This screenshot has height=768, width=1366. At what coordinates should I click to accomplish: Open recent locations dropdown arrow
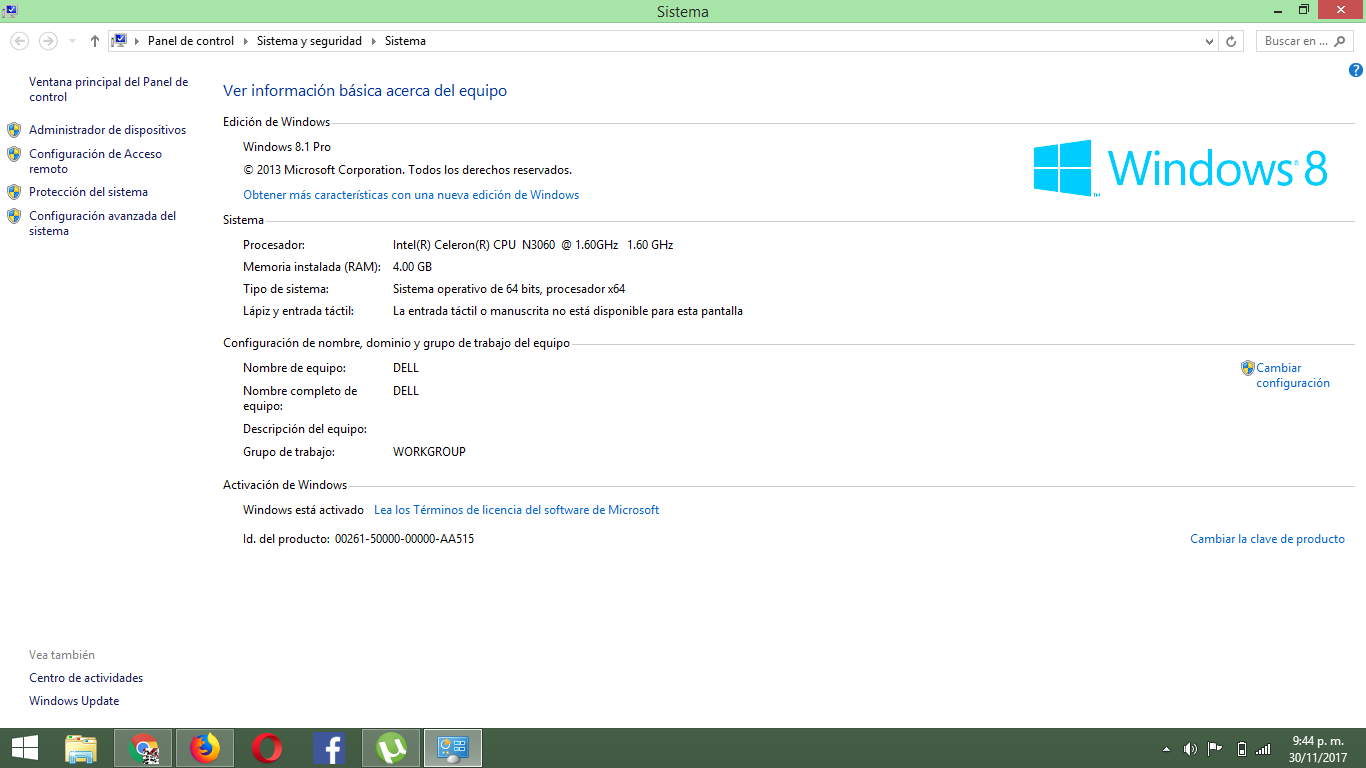(x=72, y=41)
